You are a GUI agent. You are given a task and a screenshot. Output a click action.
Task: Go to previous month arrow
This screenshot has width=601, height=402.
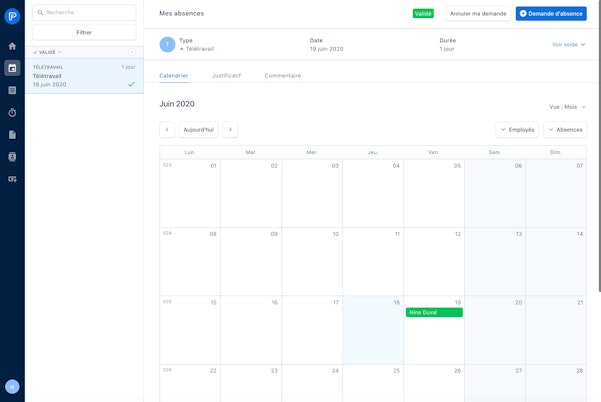pos(167,130)
